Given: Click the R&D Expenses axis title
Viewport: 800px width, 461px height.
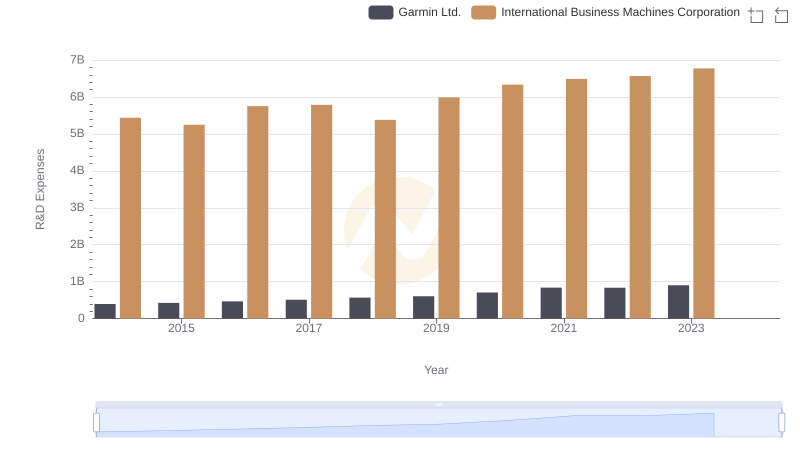Looking at the screenshot, I should pos(40,189).
